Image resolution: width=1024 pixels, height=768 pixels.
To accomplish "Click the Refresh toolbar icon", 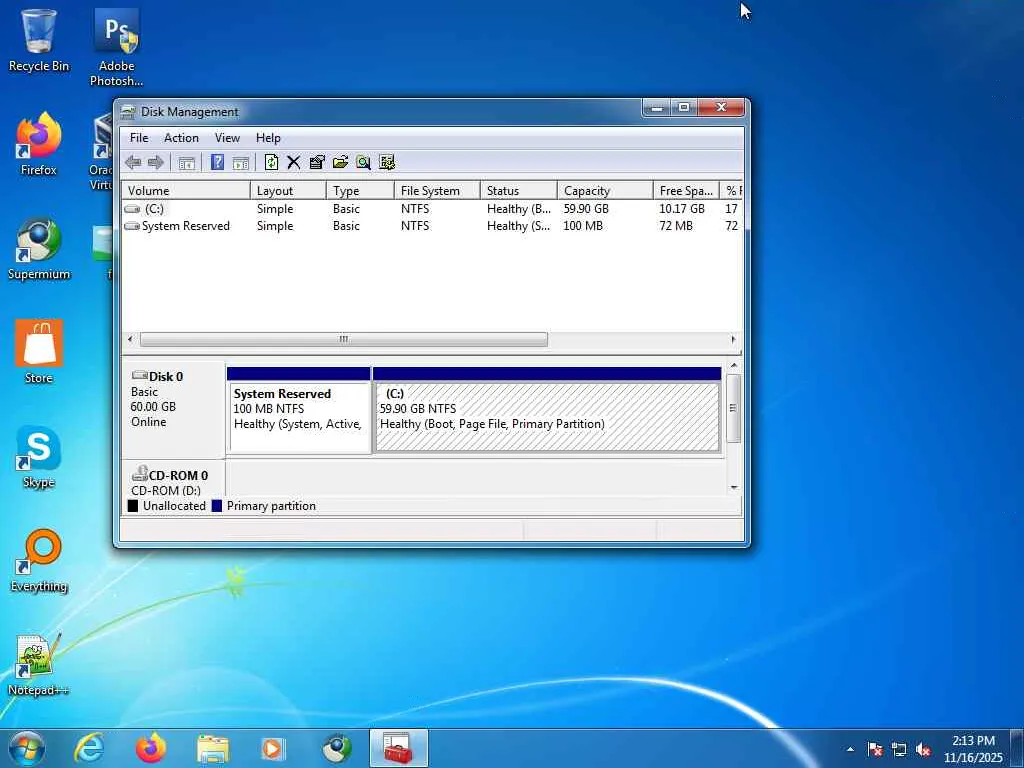I will point(271,162).
